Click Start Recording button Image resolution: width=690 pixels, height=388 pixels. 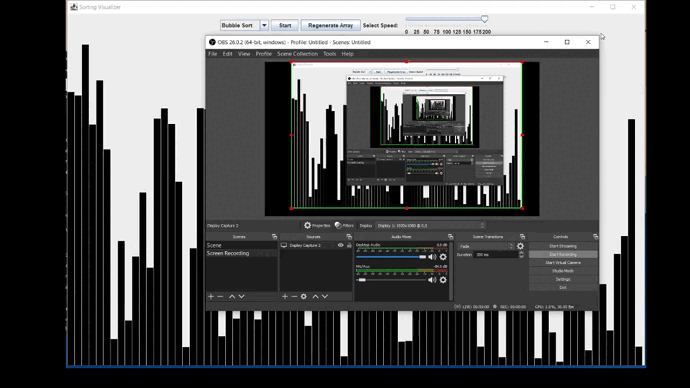click(563, 254)
